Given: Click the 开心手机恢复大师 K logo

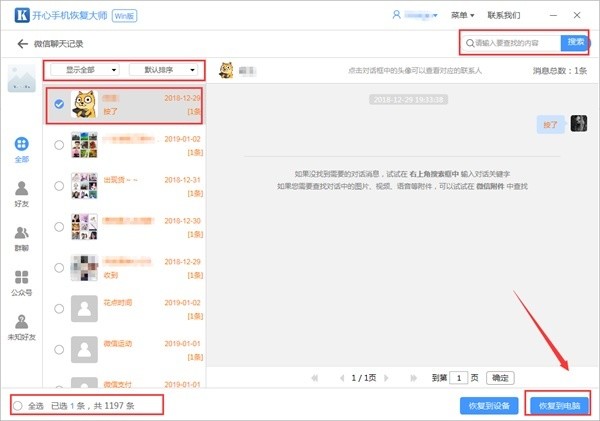Looking at the screenshot, I should pos(22,15).
